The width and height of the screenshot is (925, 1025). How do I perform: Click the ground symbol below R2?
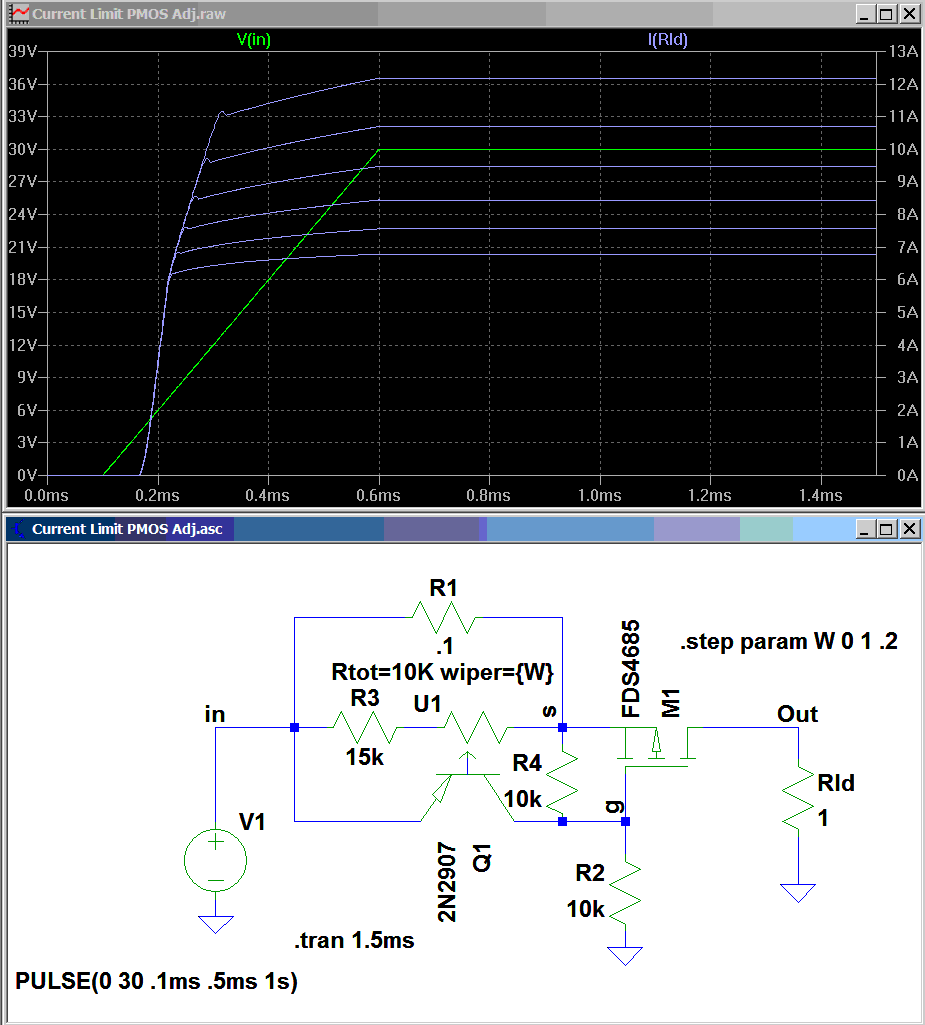coord(623,950)
